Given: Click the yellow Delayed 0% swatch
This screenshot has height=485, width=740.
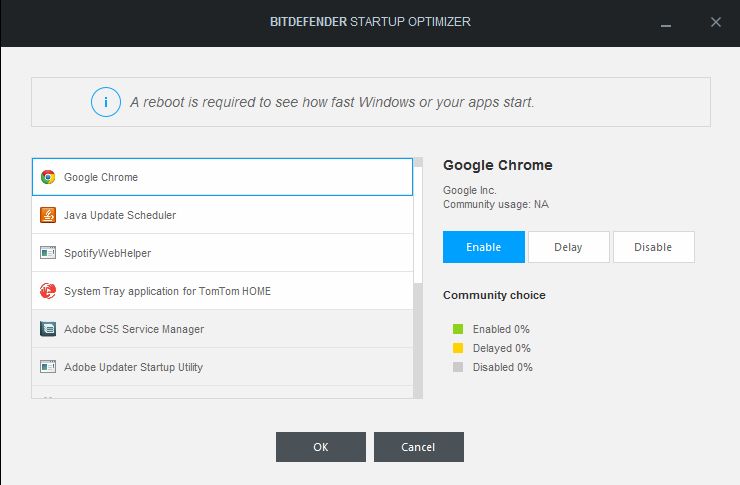Looking at the screenshot, I should point(458,348).
